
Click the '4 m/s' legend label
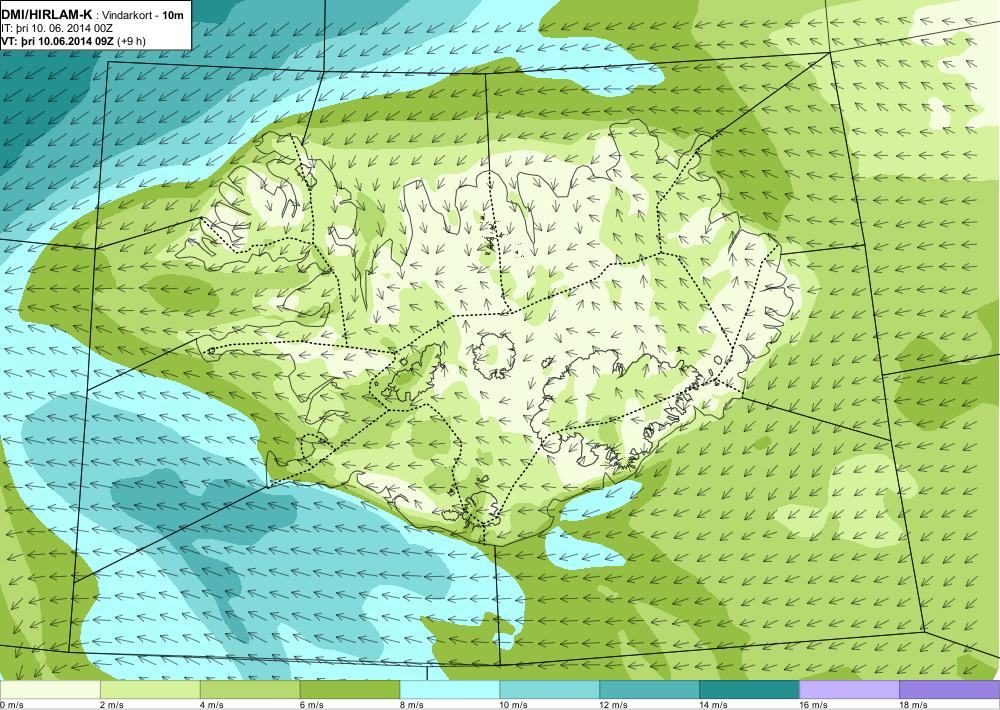tap(212, 705)
